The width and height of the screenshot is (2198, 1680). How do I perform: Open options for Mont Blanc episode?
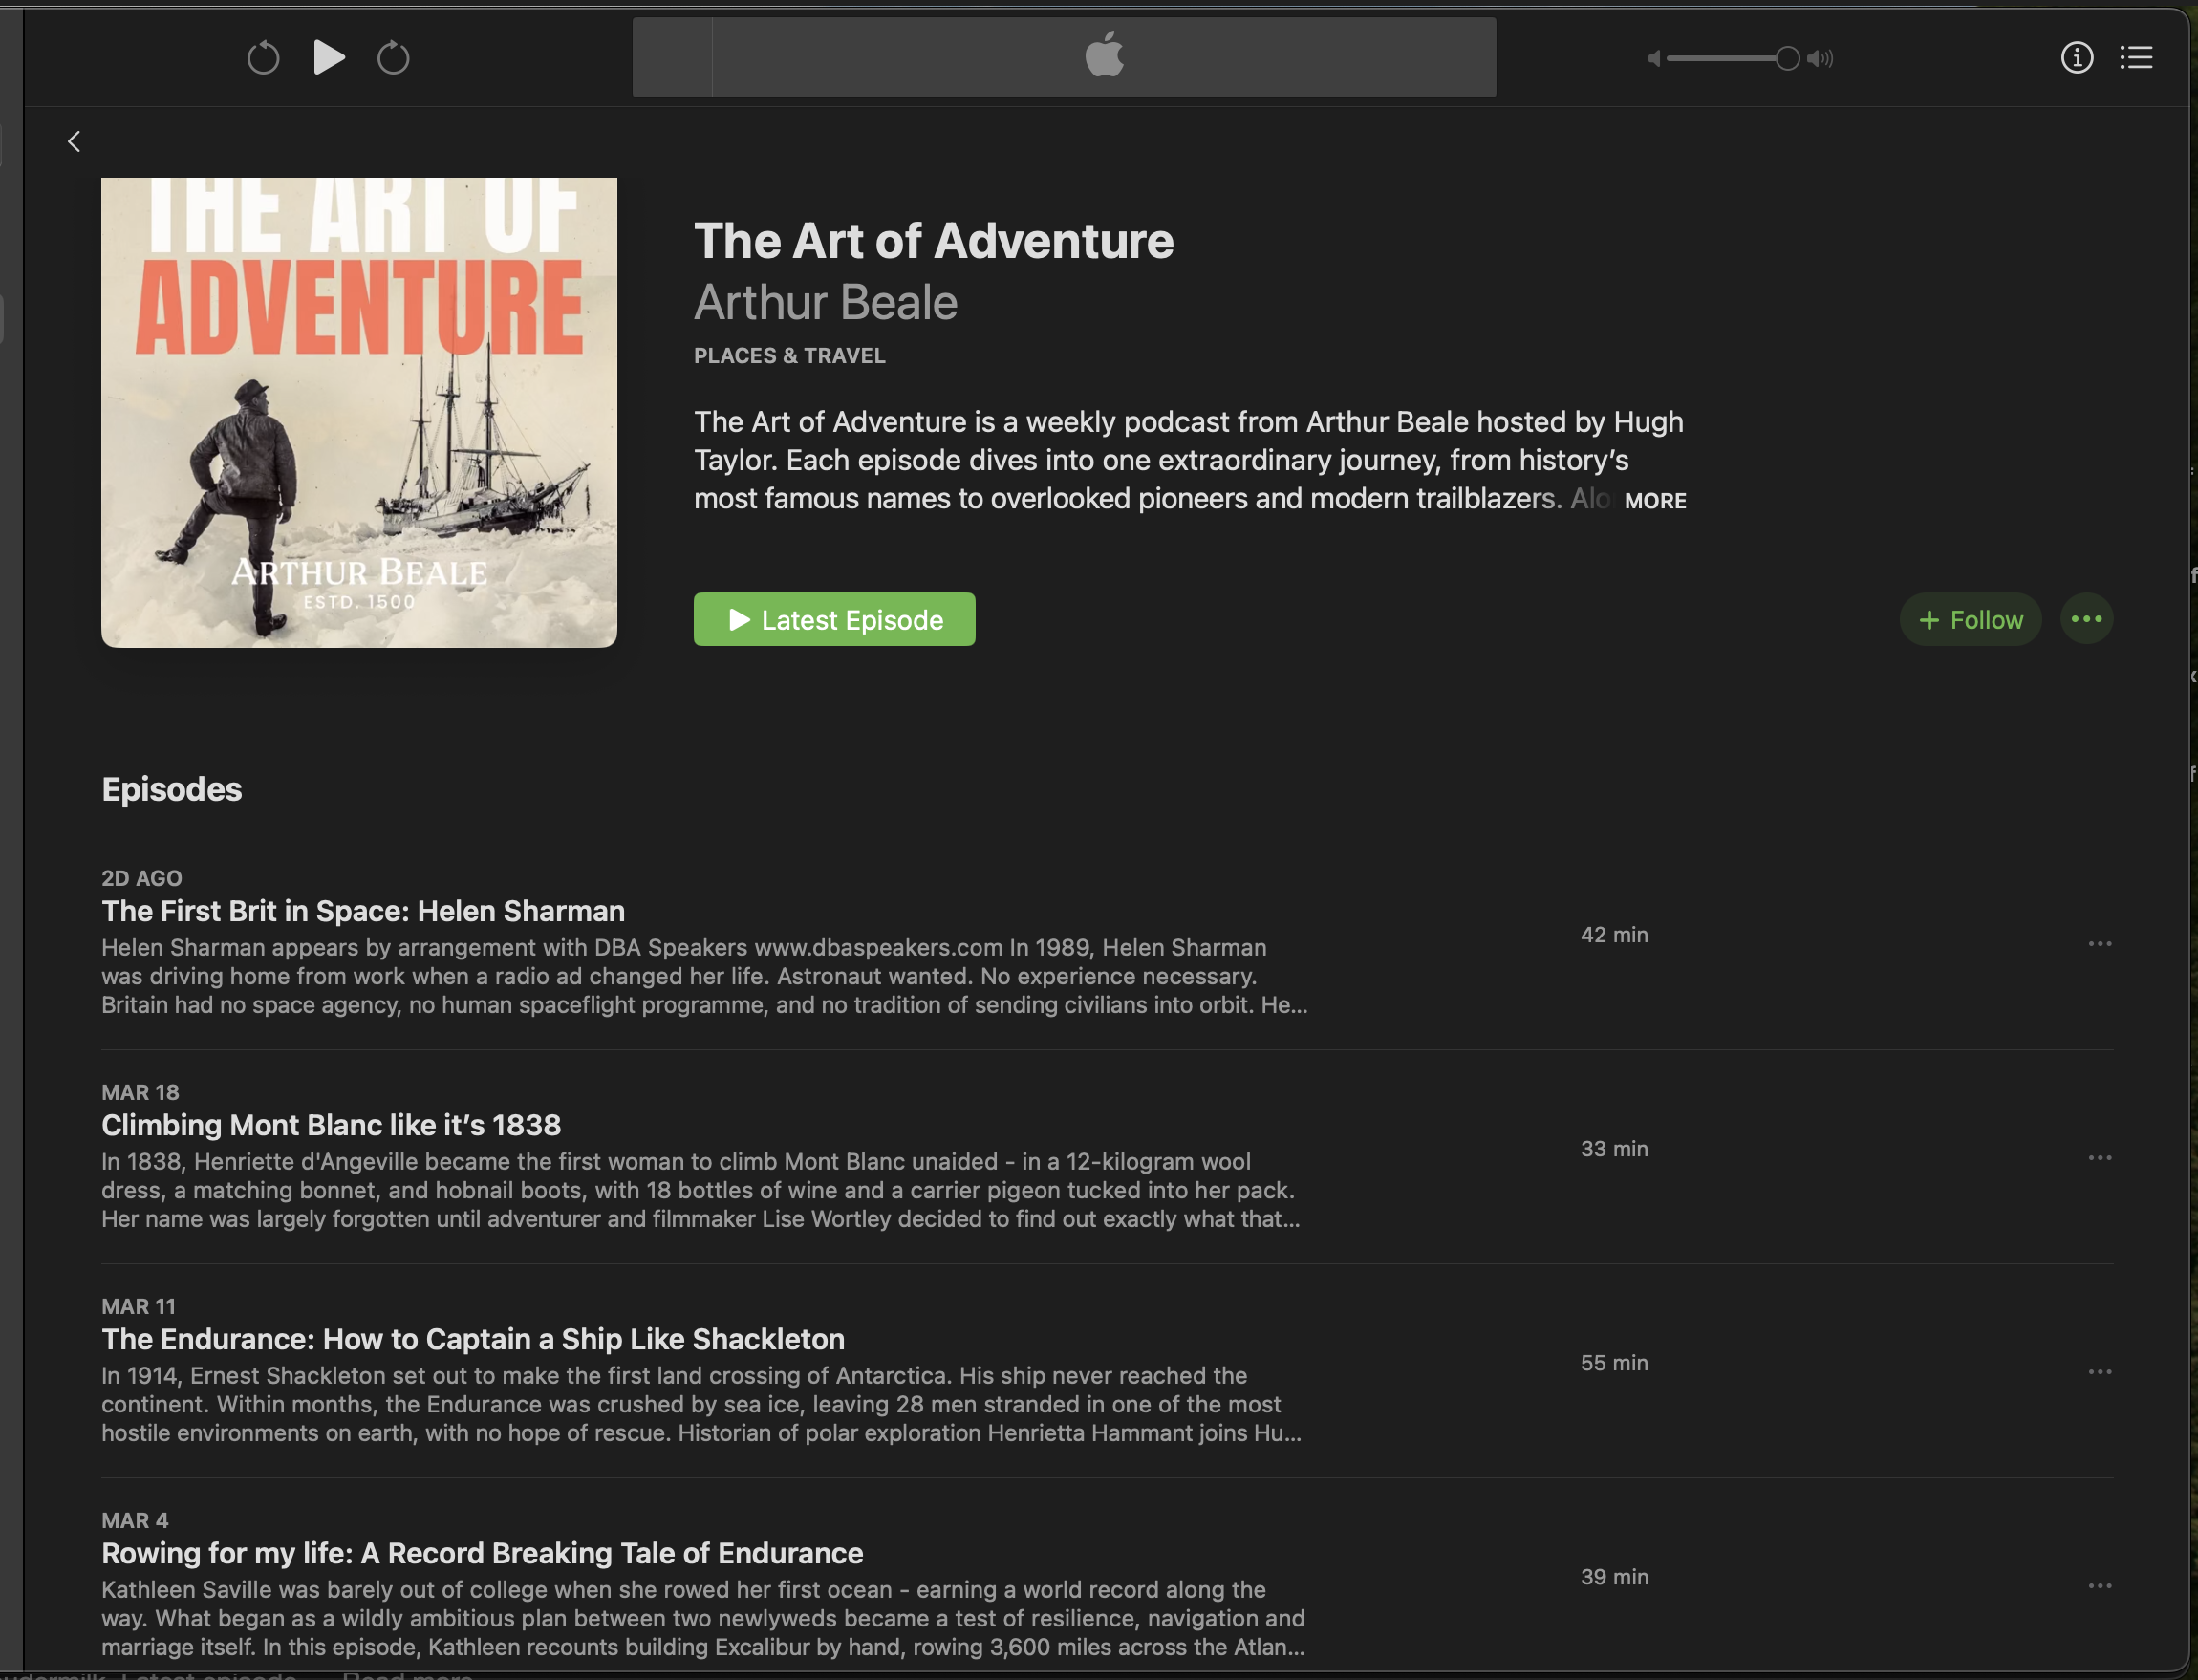[2100, 1158]
